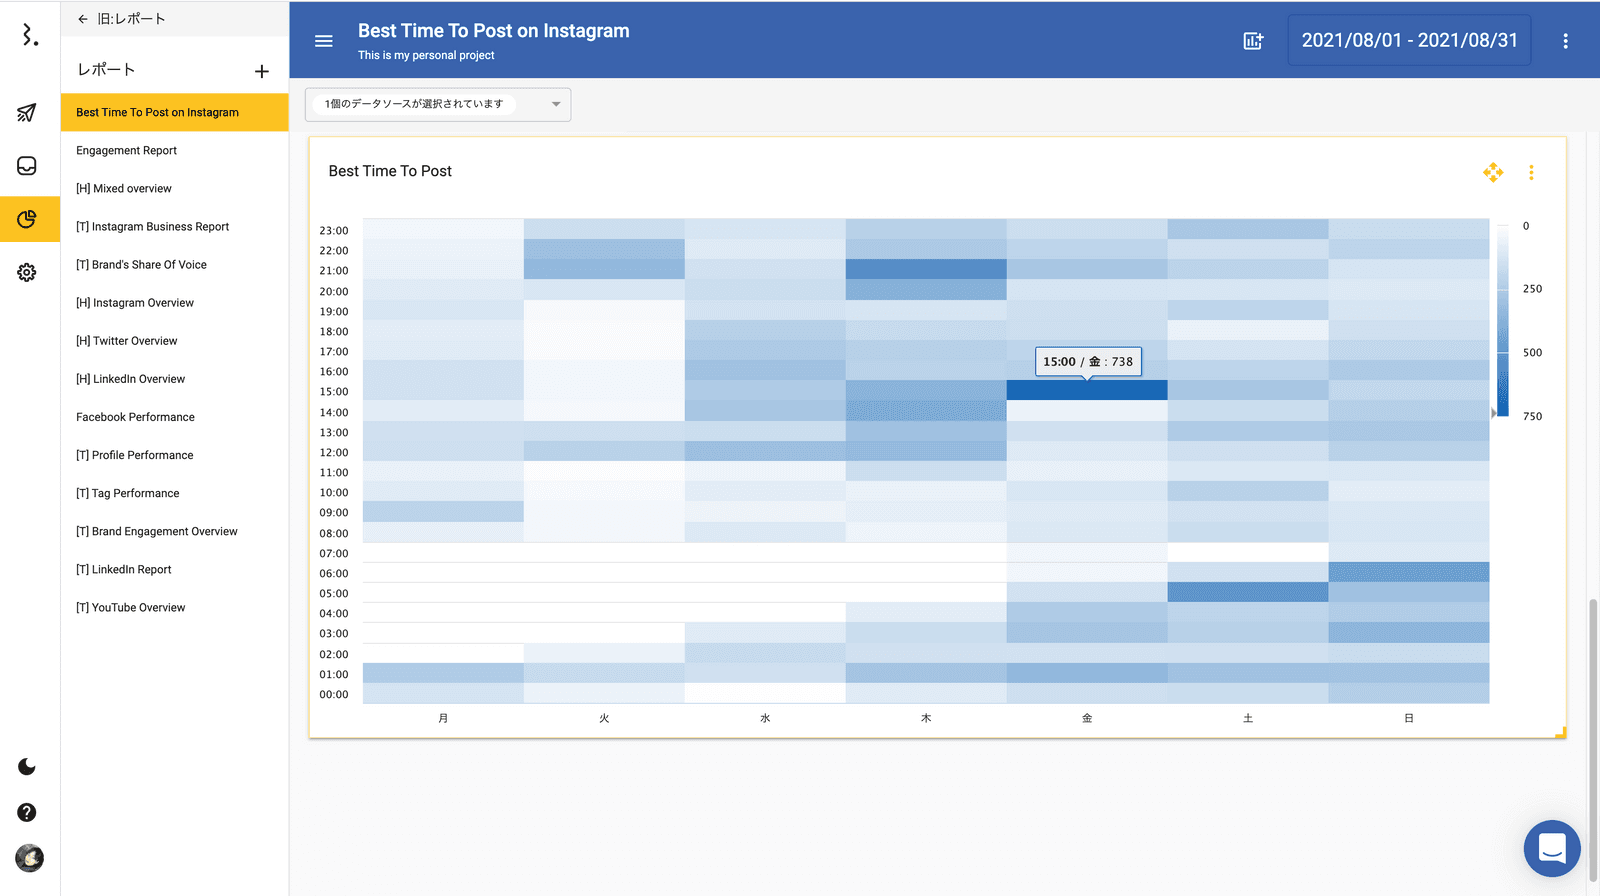This screenshot has width=1600, height=896.
Task: Click the add widget chart icon
Action: pos(1253,41)
